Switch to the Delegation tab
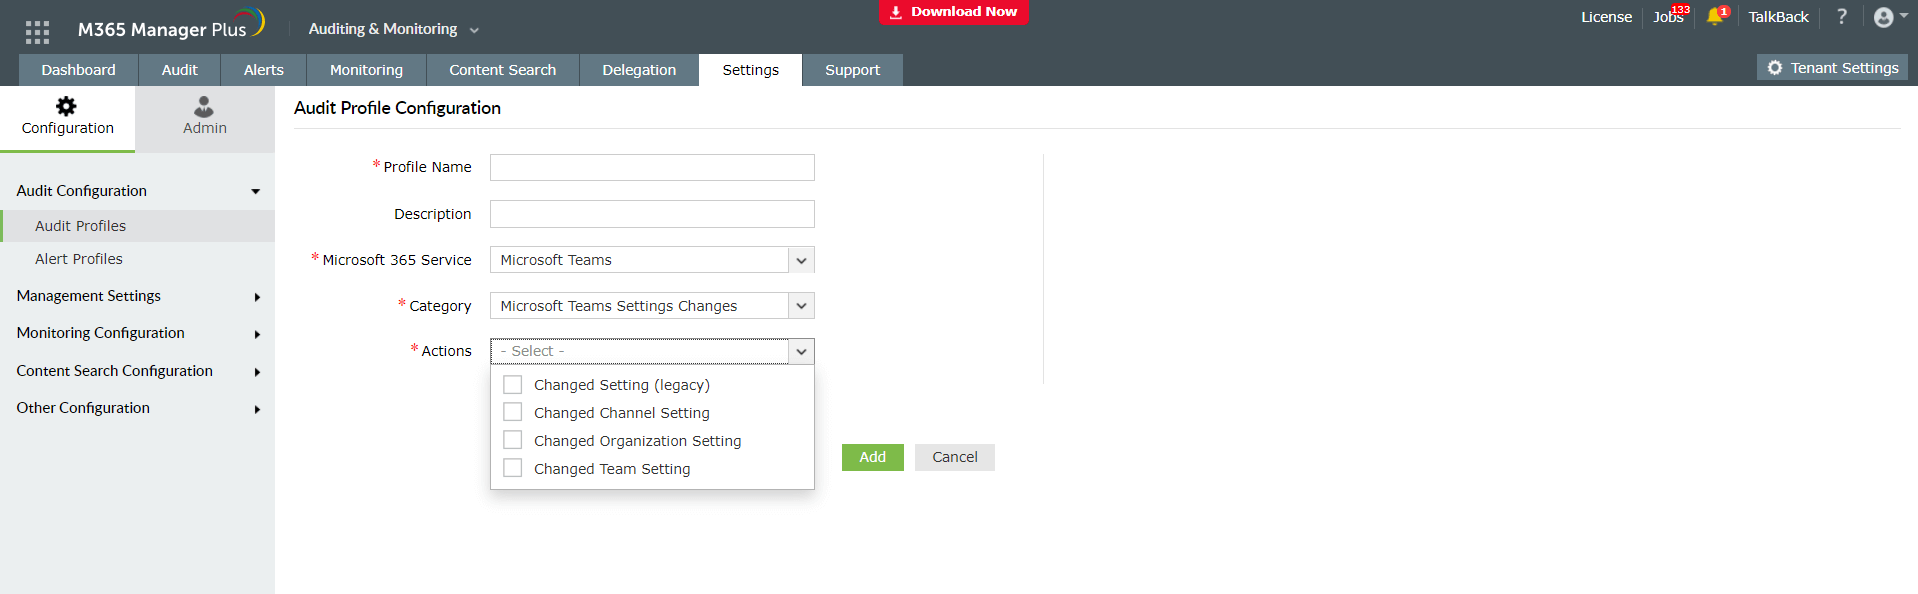This screenshot has height=594, width=1918. click(639, 70)
